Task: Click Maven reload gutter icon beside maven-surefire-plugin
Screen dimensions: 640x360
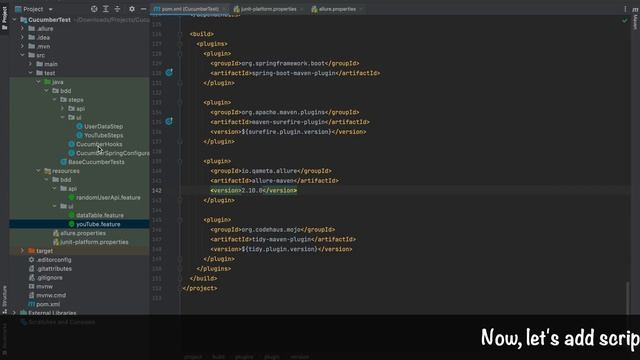Action: coord(169,121)
